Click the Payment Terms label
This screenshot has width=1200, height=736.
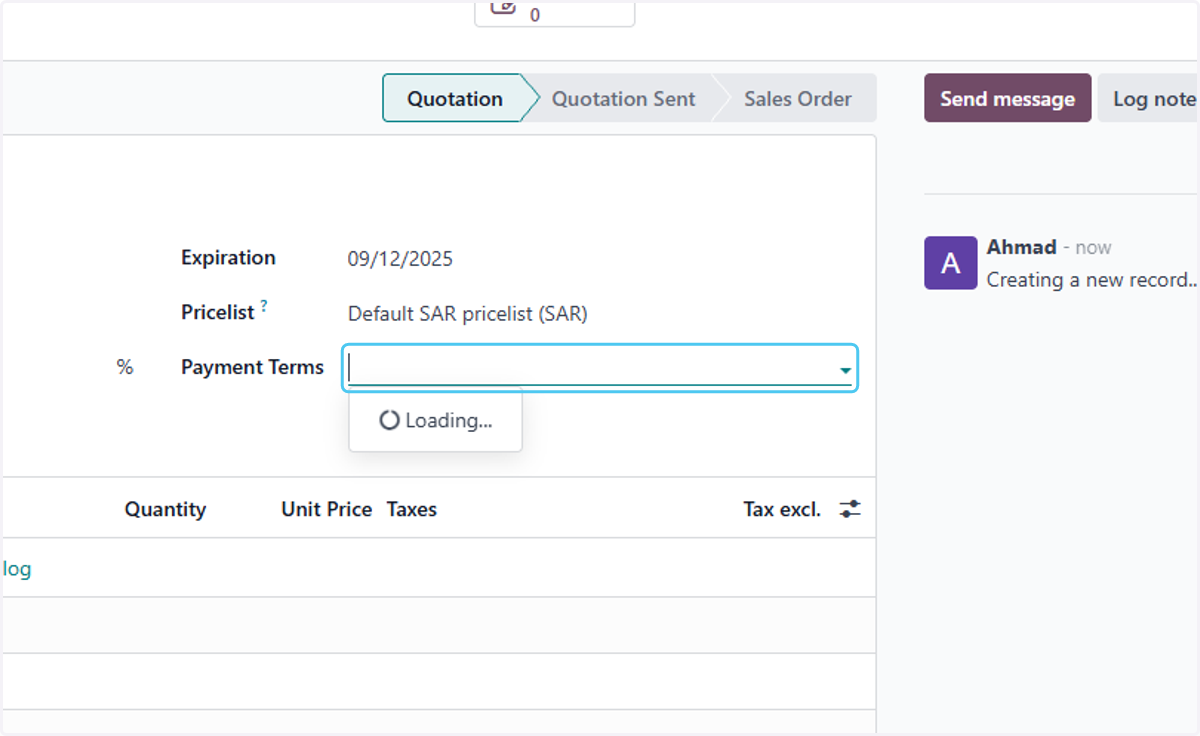tap(252, 367)
